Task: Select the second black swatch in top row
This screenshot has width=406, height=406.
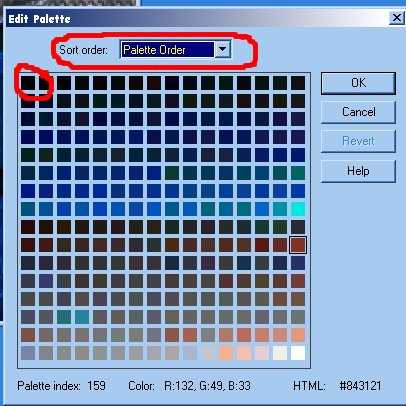Action: click(x=46, y=83)
